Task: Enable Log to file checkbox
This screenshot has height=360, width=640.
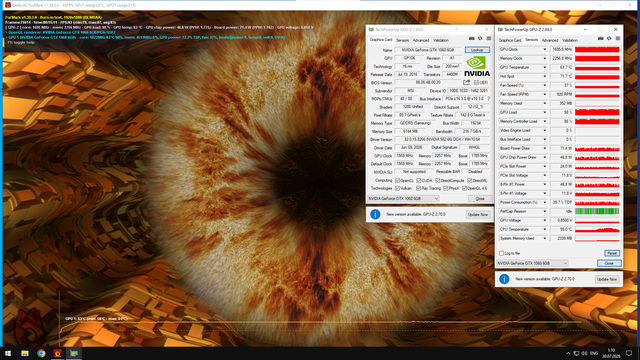Action: (502, 253)
